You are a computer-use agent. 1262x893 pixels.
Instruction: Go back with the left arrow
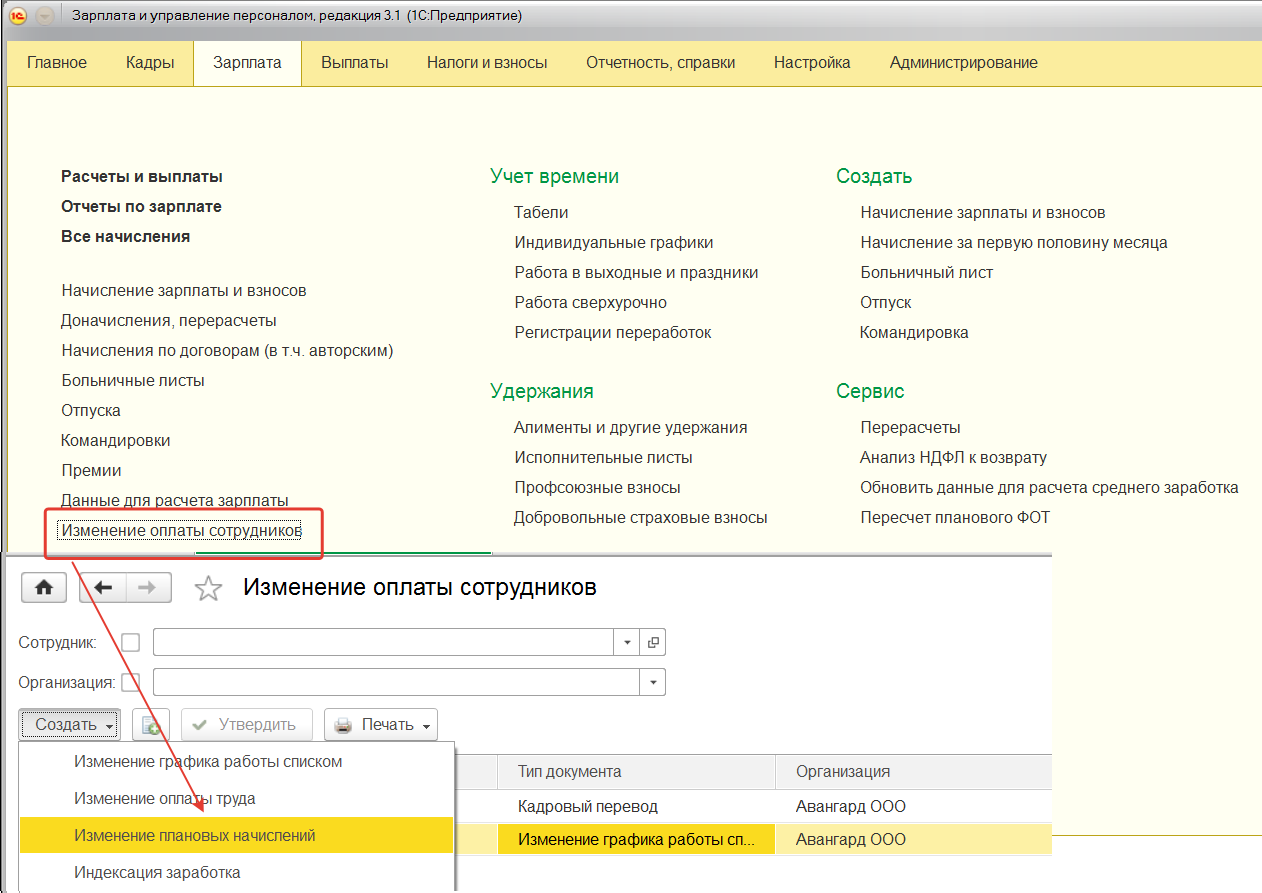(x=102, y=588)
